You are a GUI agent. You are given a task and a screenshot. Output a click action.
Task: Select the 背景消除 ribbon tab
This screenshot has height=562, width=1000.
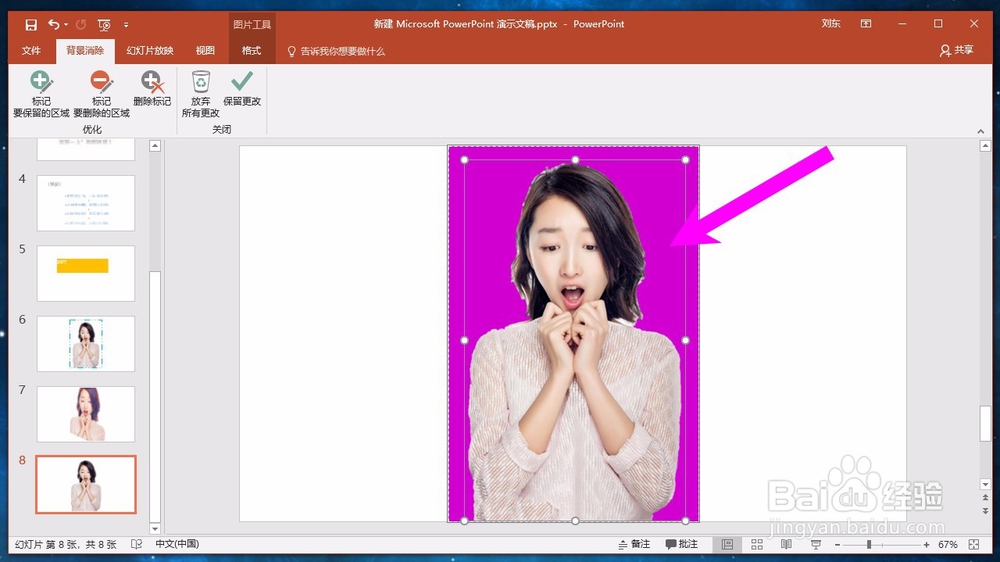pos(85,50)
